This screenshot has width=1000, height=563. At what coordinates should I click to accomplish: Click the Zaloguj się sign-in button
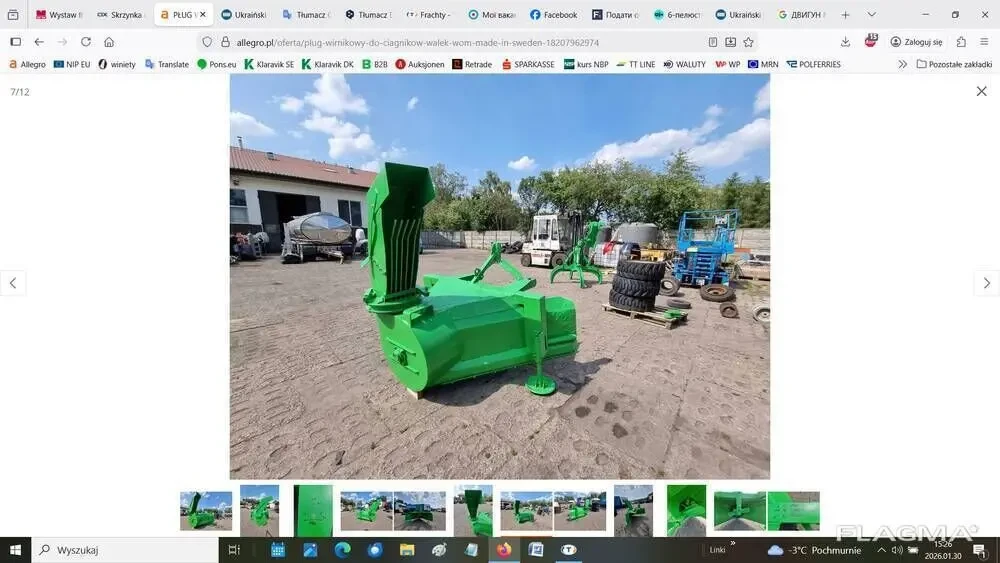916,42
